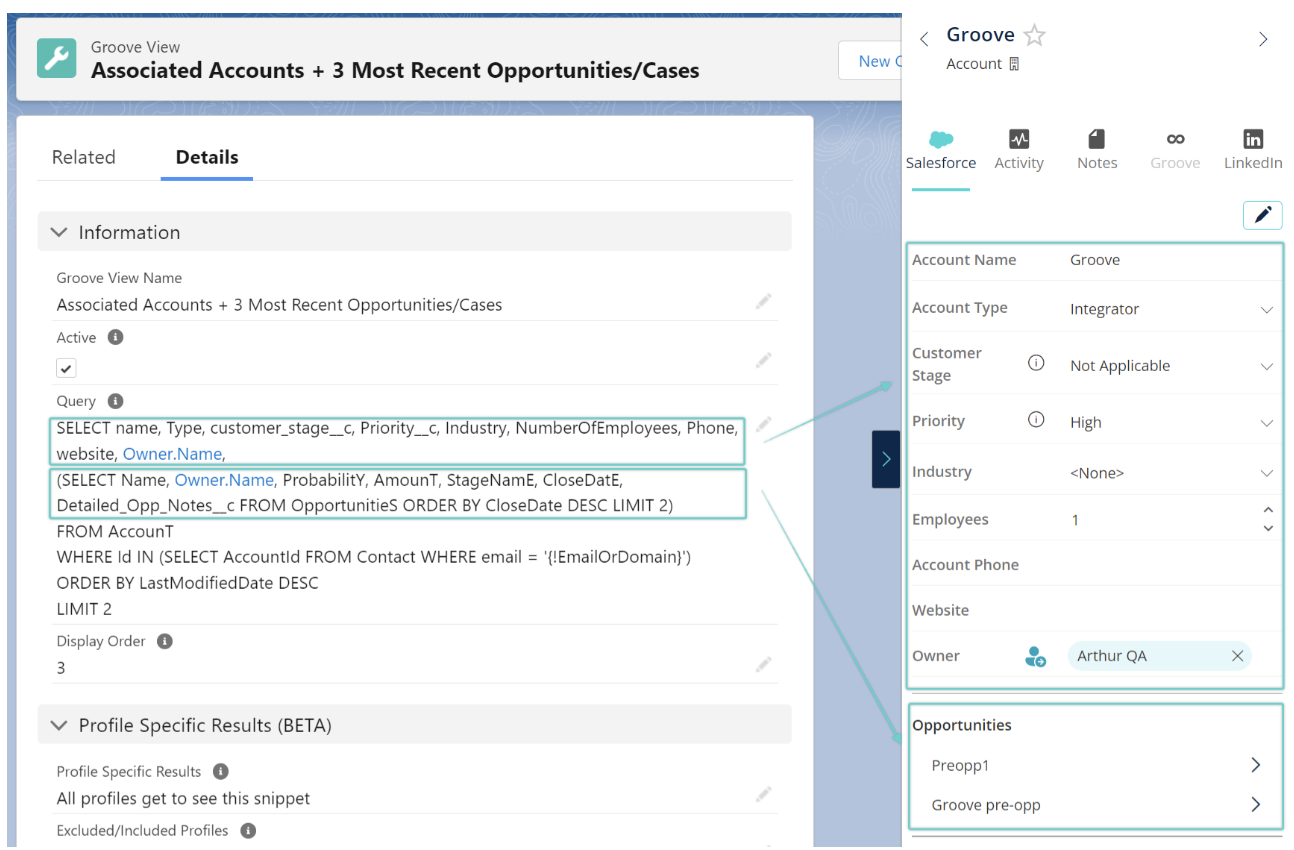Click the Opportunities heading
Screen dimensions: 1294x850
[x=961, y=726]
